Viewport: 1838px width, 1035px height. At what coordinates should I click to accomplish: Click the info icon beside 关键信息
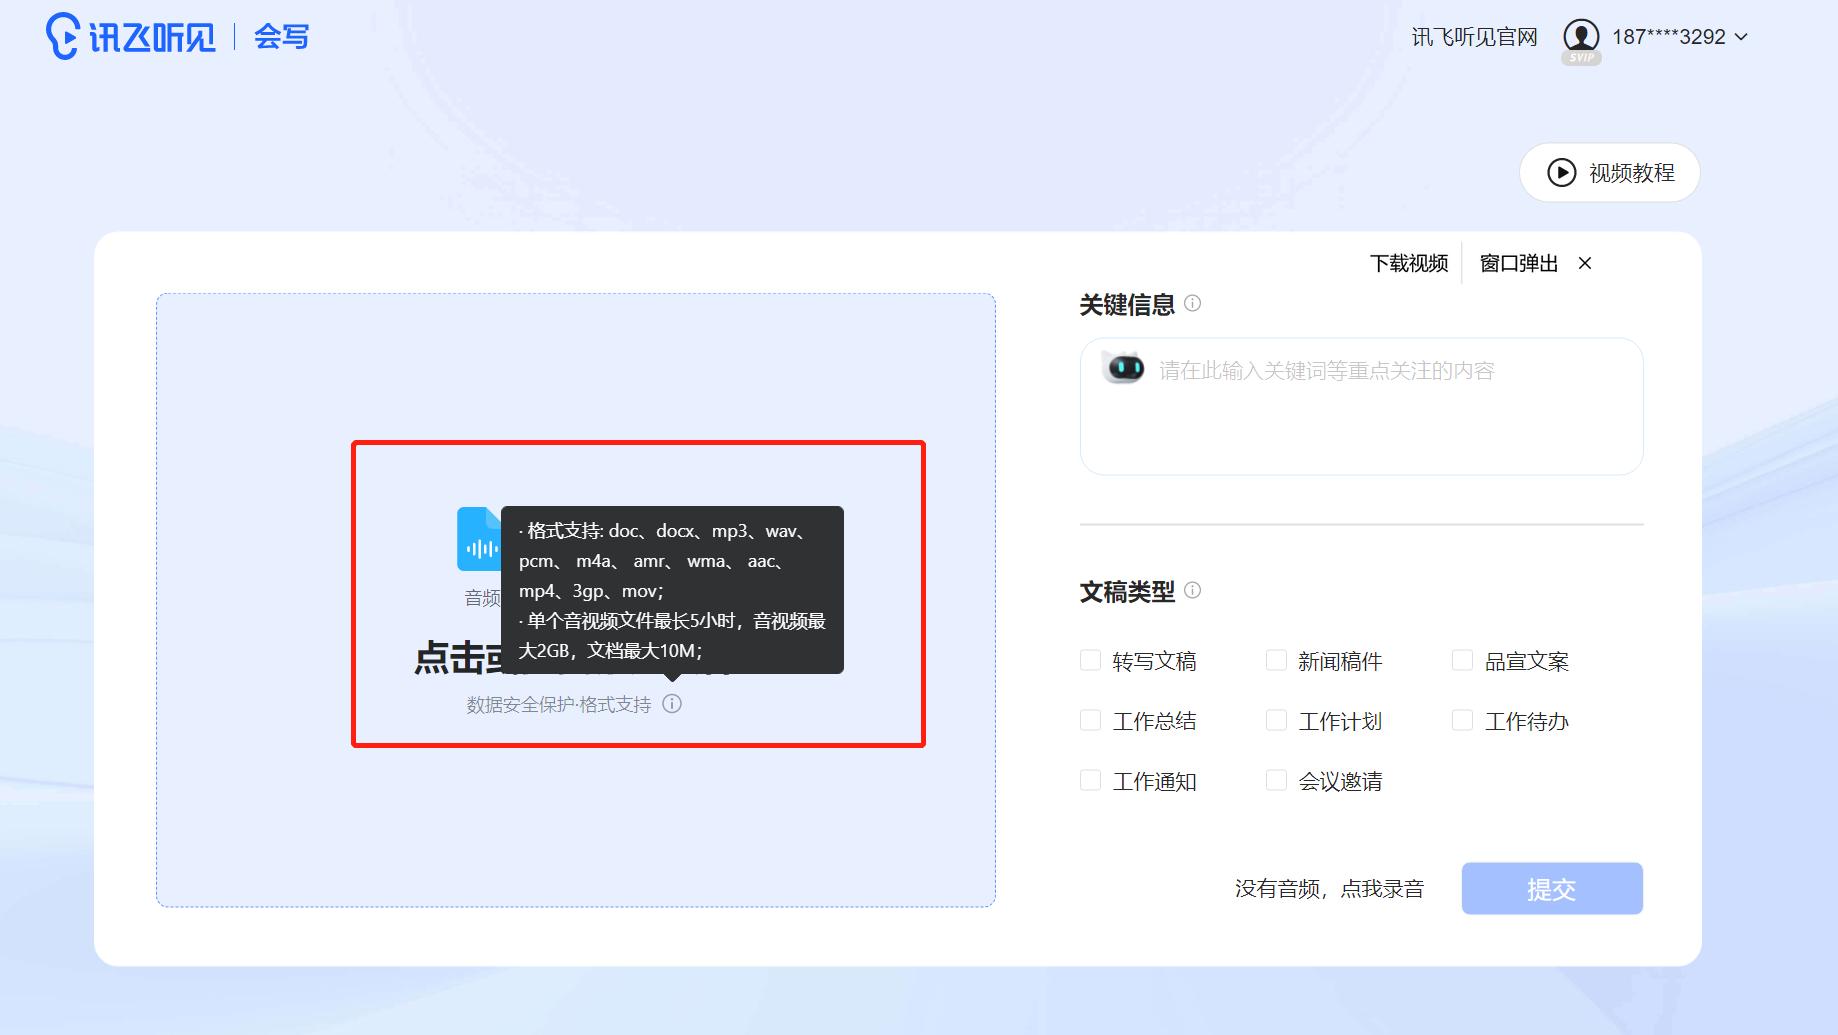(x=1192, y=304)
